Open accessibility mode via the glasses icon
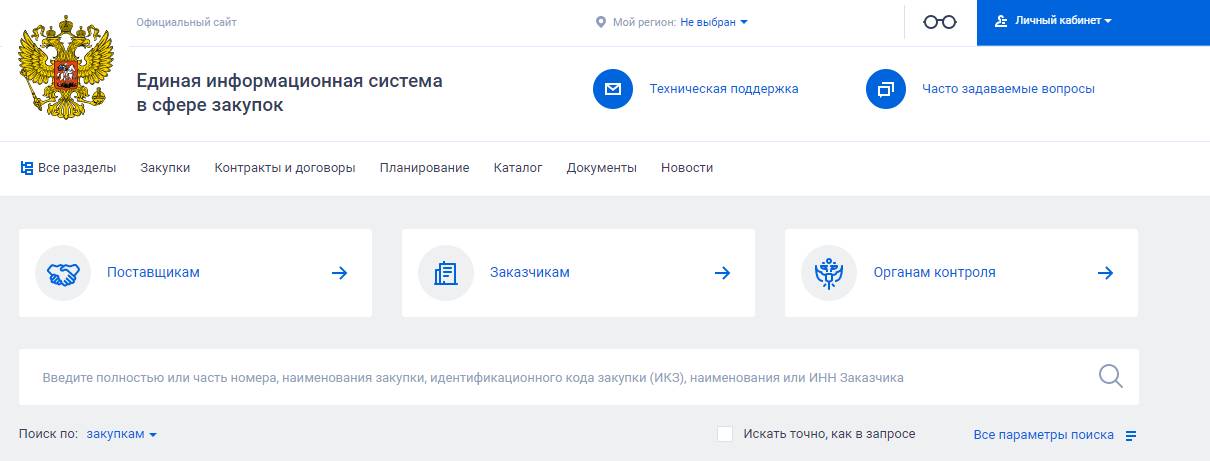Viewport: 1210px width, 461px height. click(940, 22)
